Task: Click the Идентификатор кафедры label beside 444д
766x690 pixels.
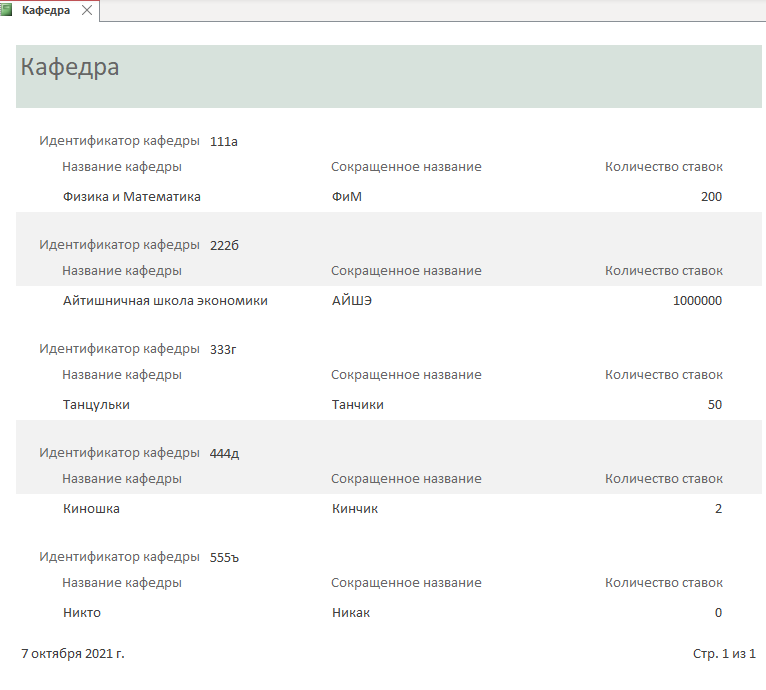Action: coord(120,453)
